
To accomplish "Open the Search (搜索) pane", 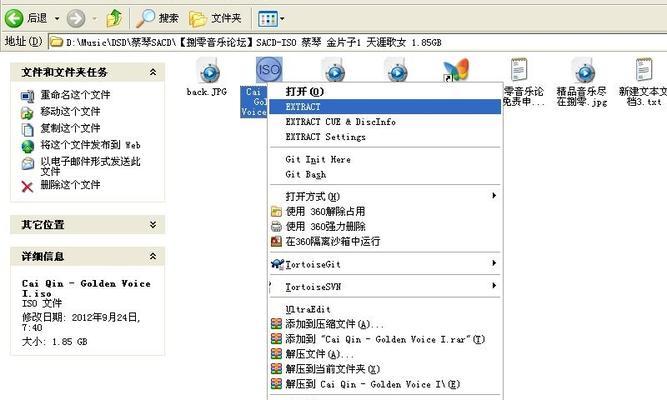I will (157, 18).
